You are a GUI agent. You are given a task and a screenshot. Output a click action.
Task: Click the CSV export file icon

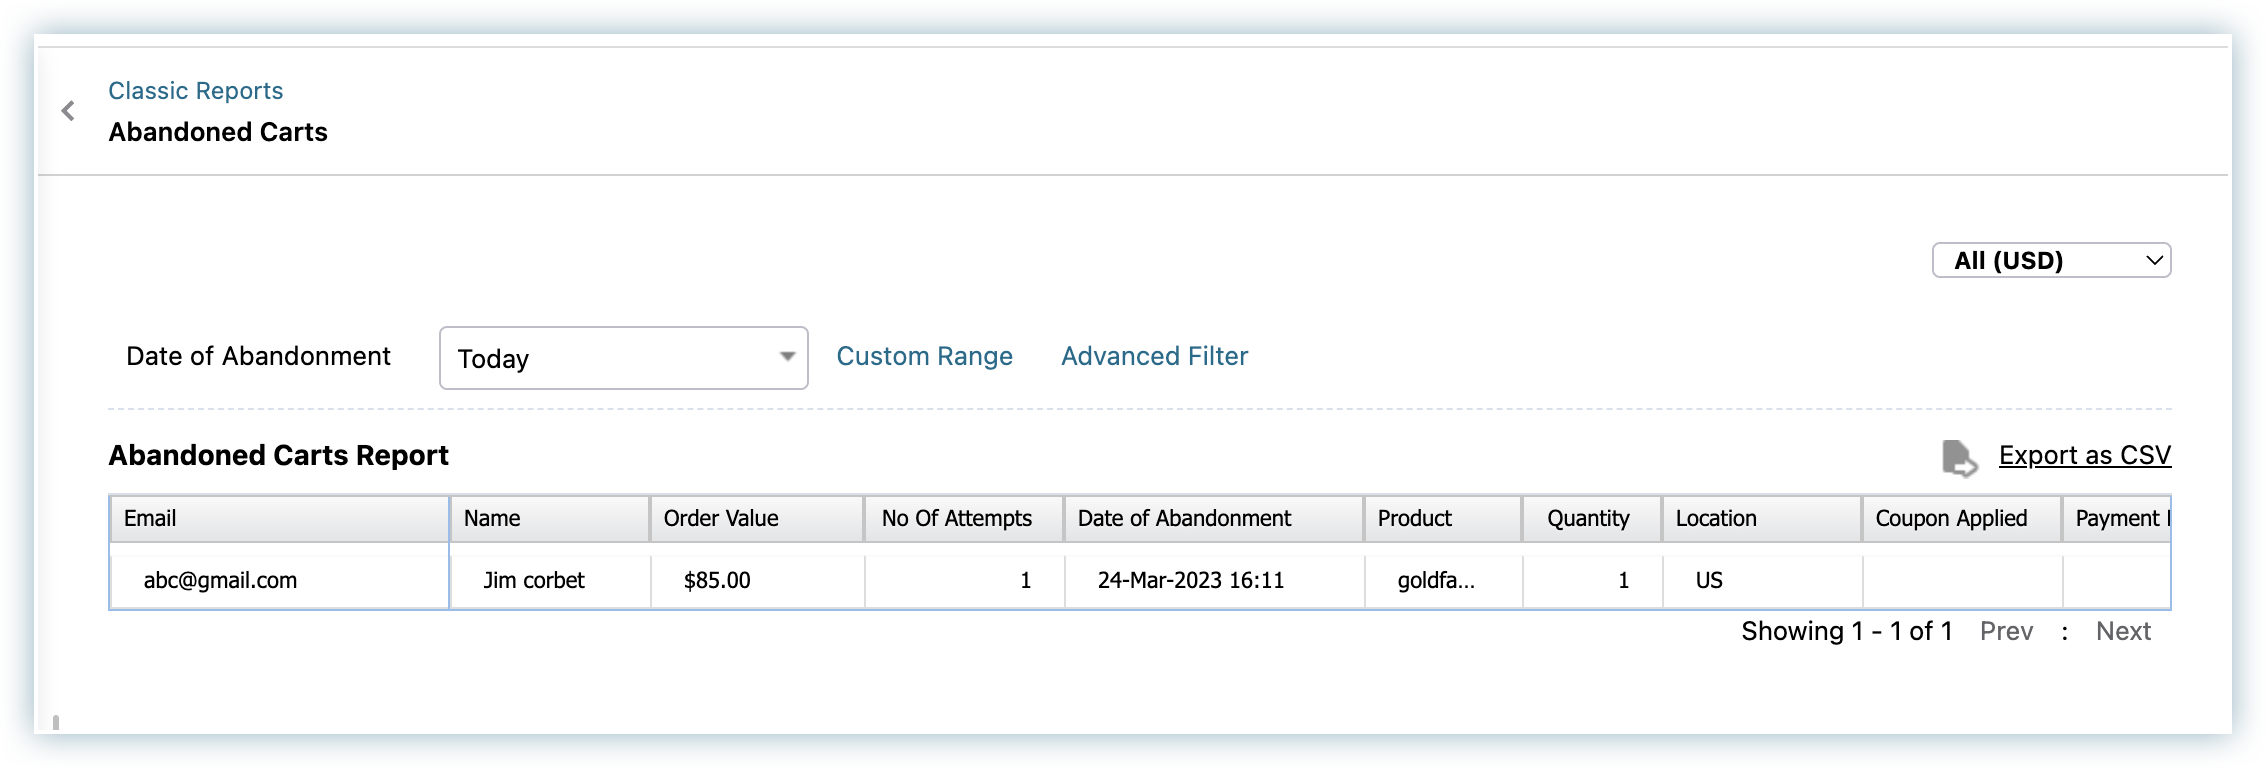coord(1958,458)
